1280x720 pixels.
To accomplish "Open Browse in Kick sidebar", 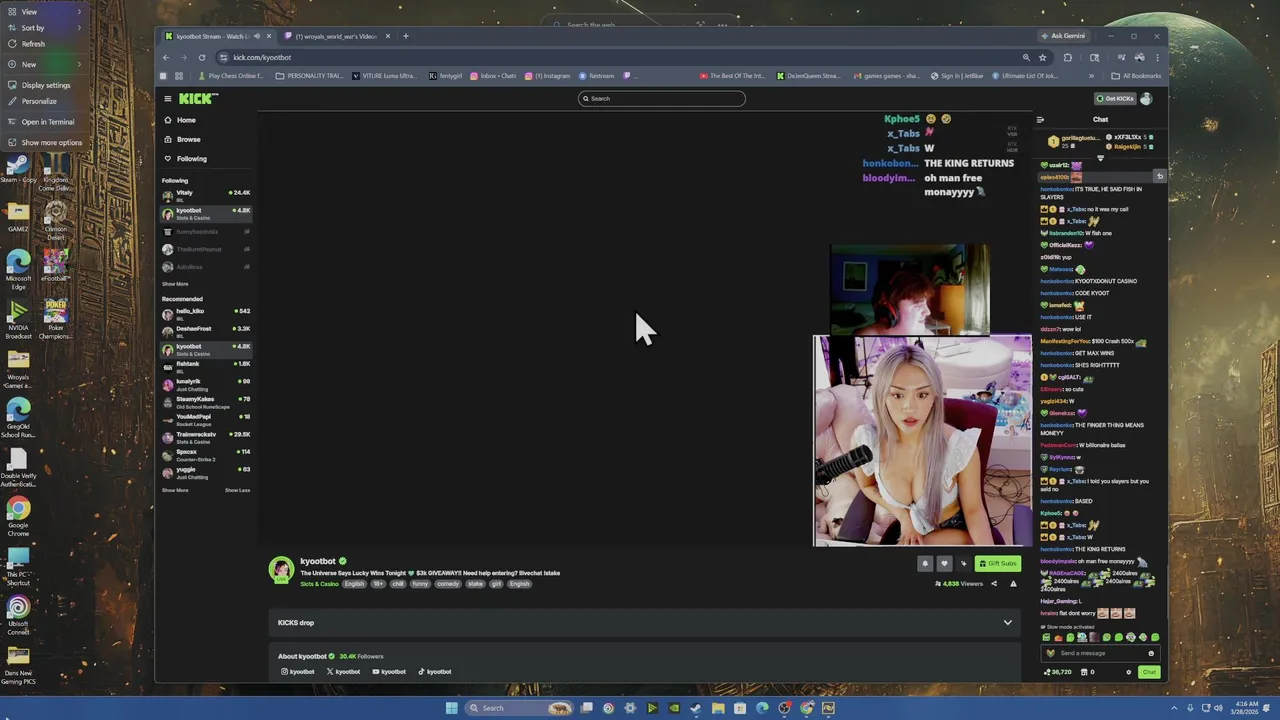I will point(182,139).
